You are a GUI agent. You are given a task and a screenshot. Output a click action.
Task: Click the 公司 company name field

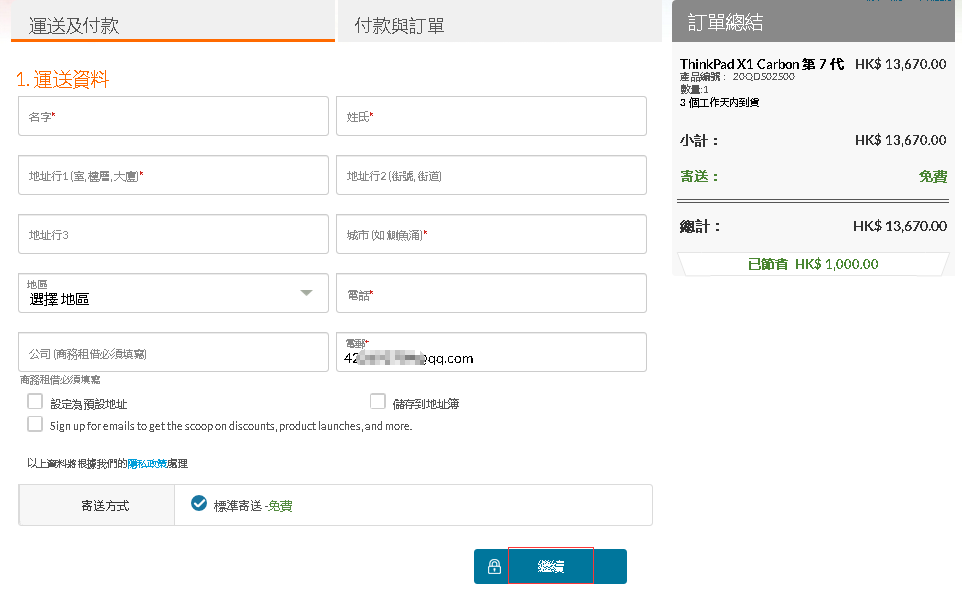pos(173,352)
